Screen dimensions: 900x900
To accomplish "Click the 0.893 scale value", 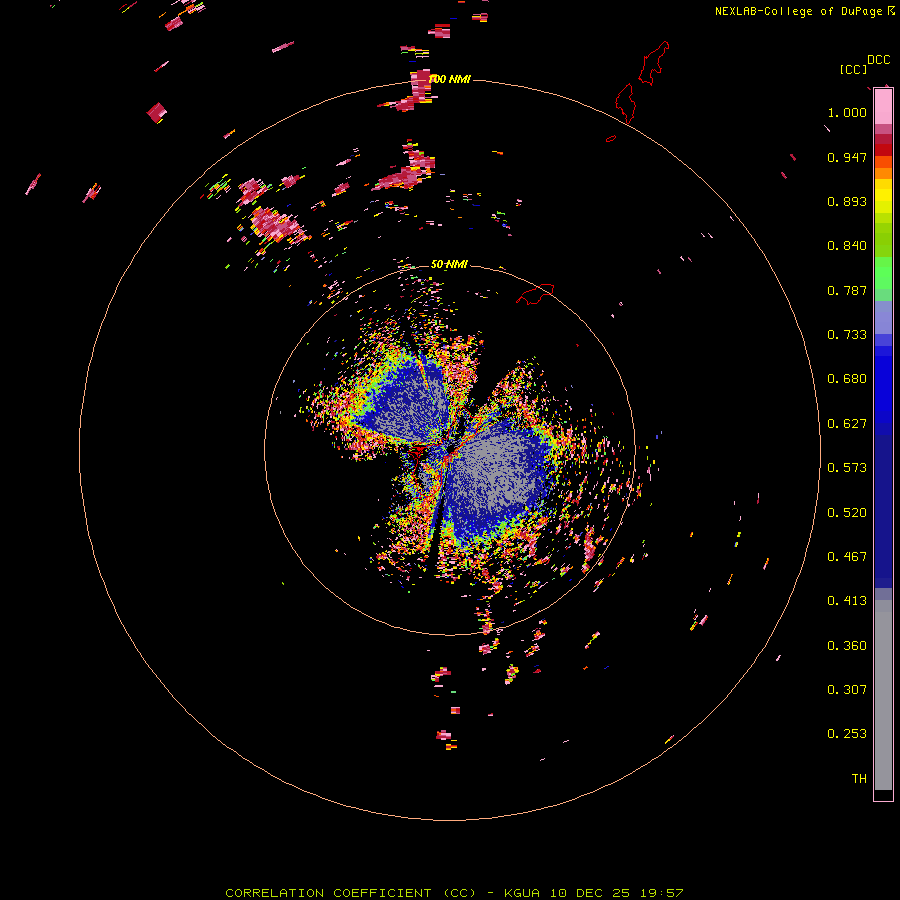I will 847,201.
